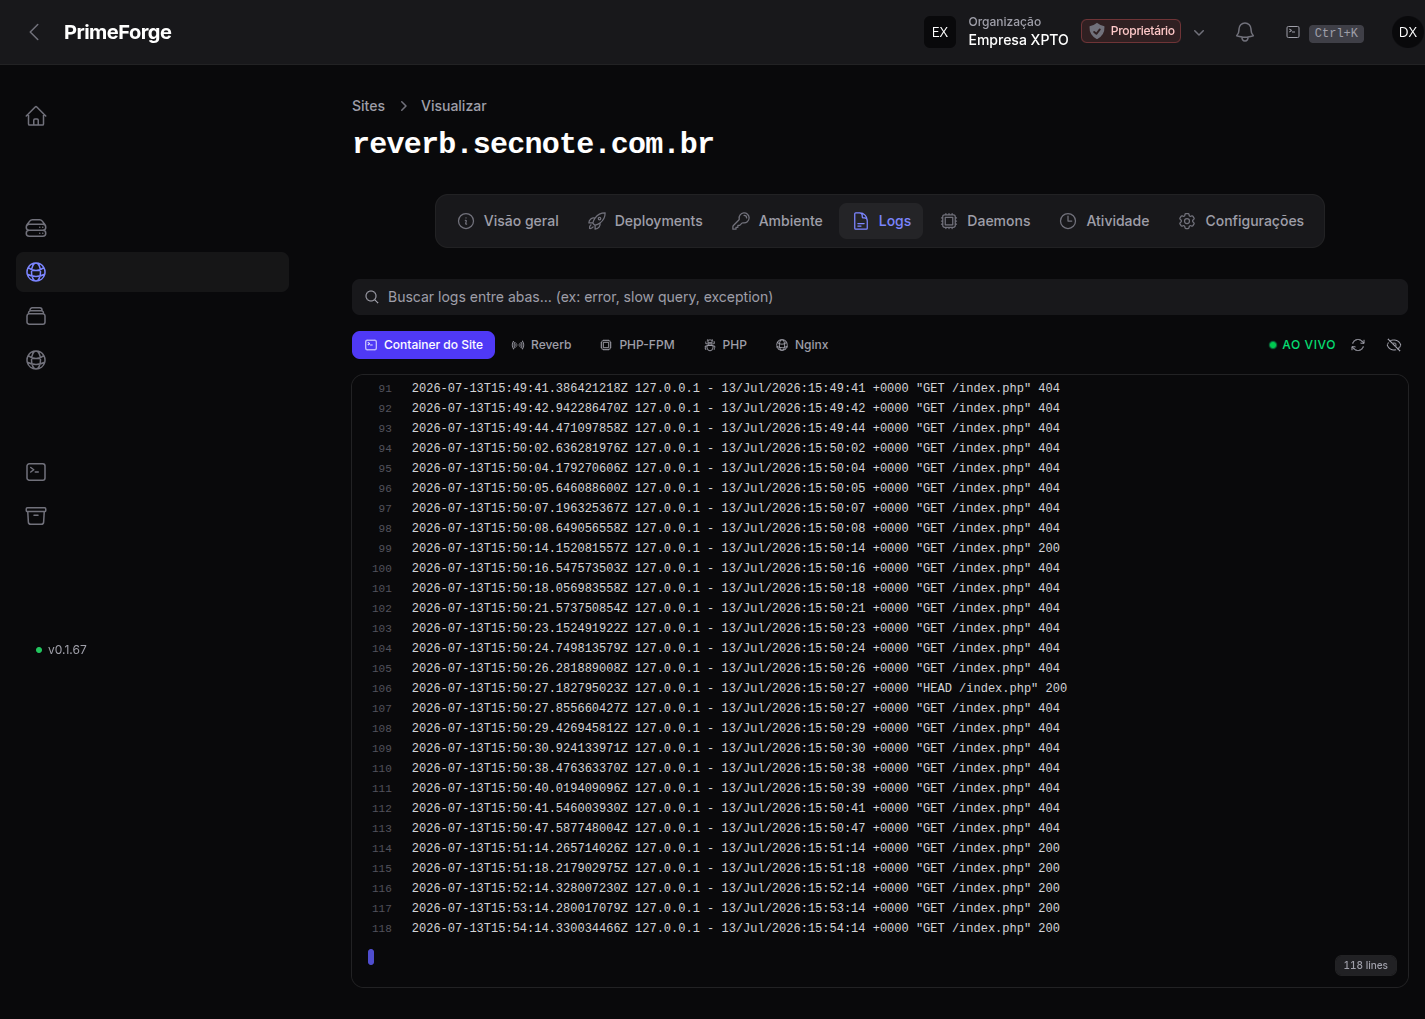Viewport: 1425px width, 1019px height.
Task: Open the archive box sidebar icon
Action: pyautogui.click(x=36, y=516)
